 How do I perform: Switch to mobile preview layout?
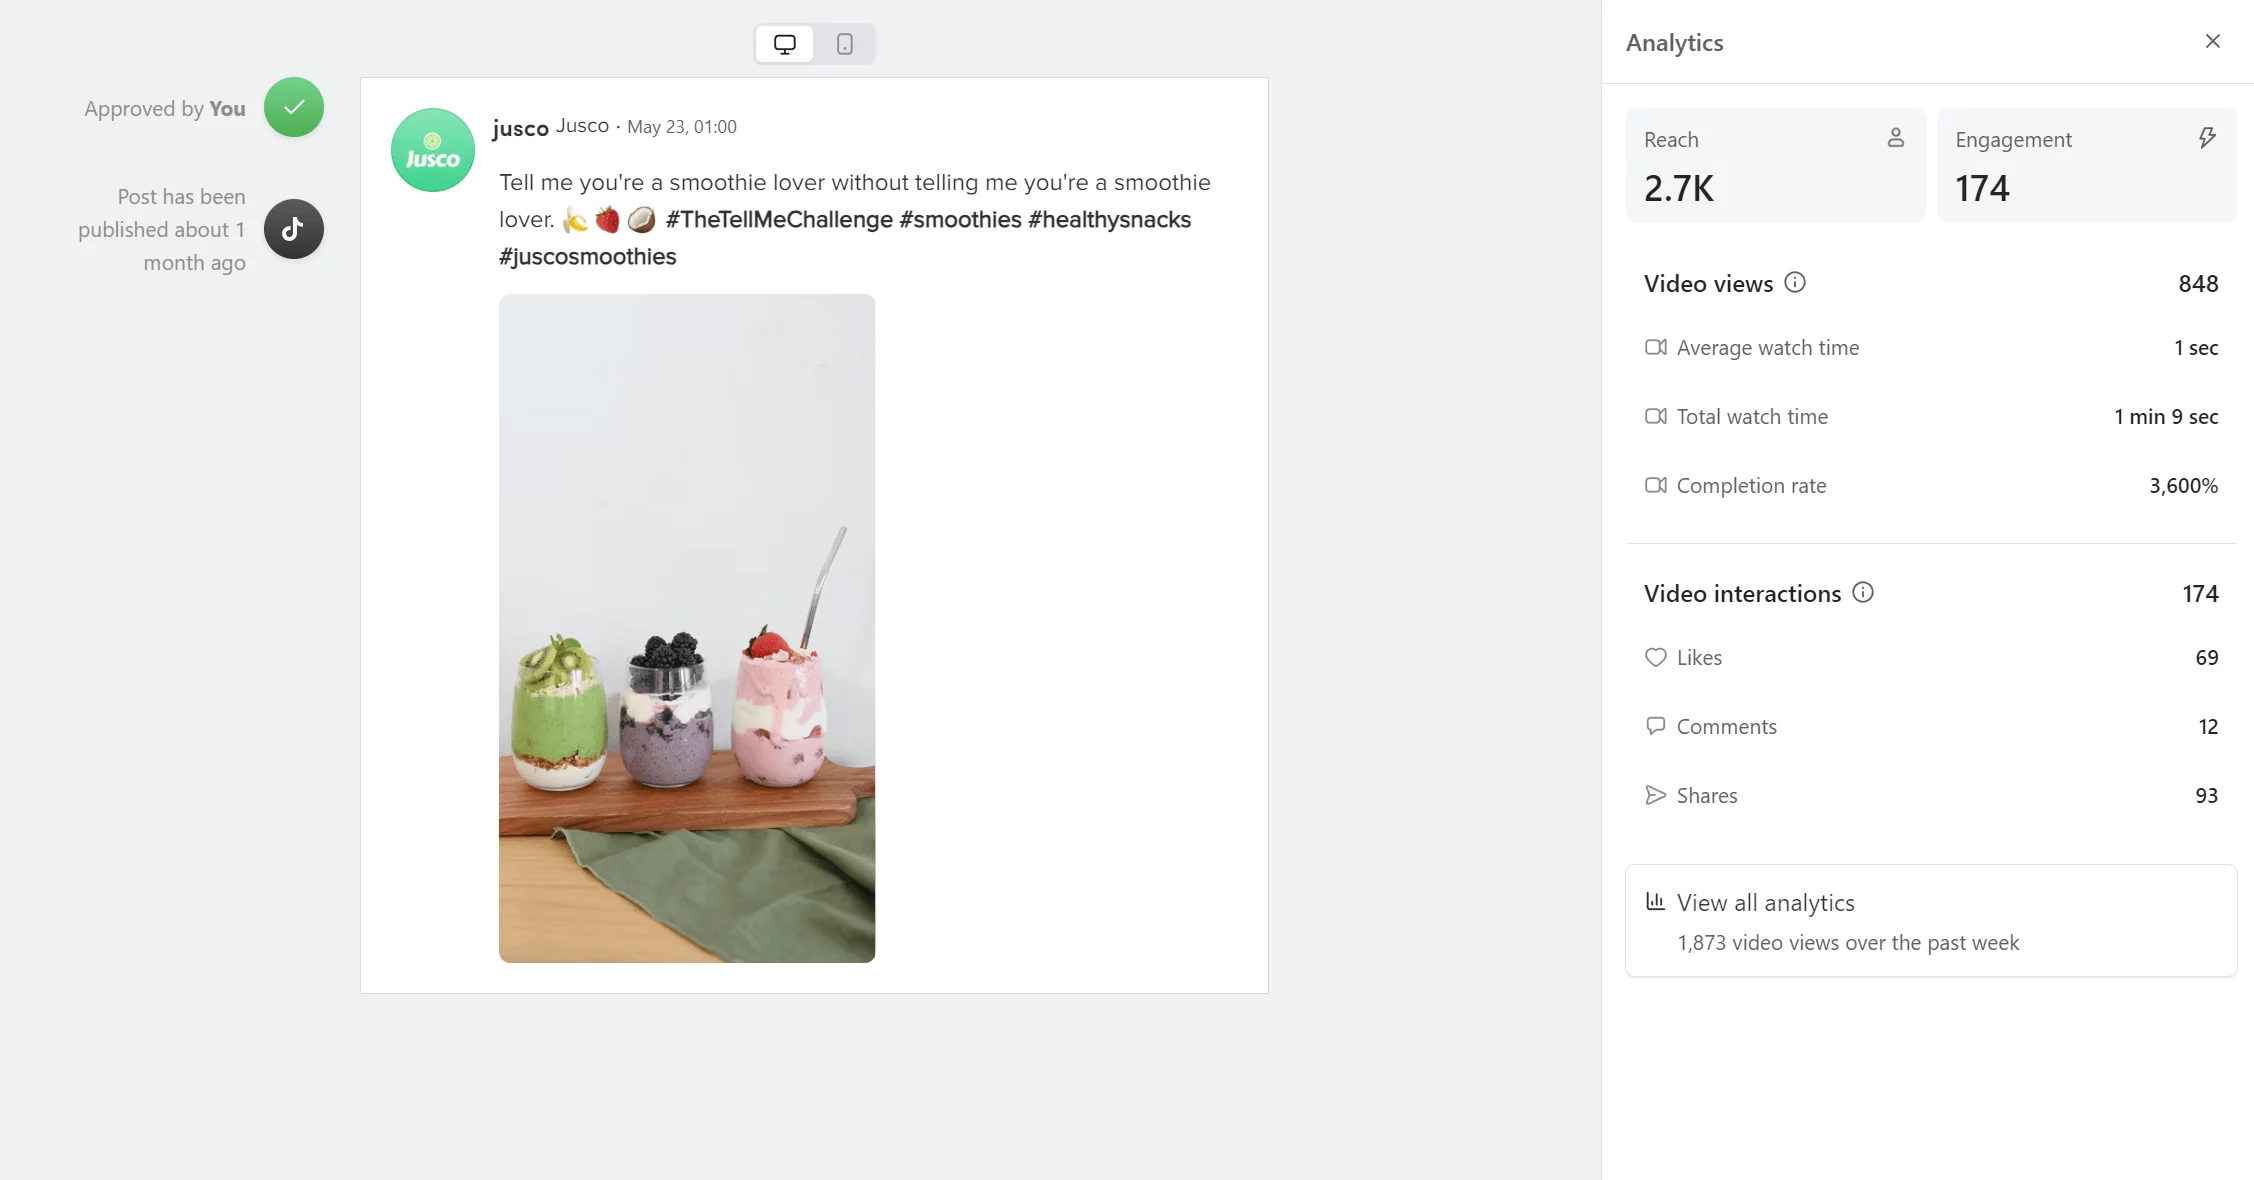(x=844, y=43)
